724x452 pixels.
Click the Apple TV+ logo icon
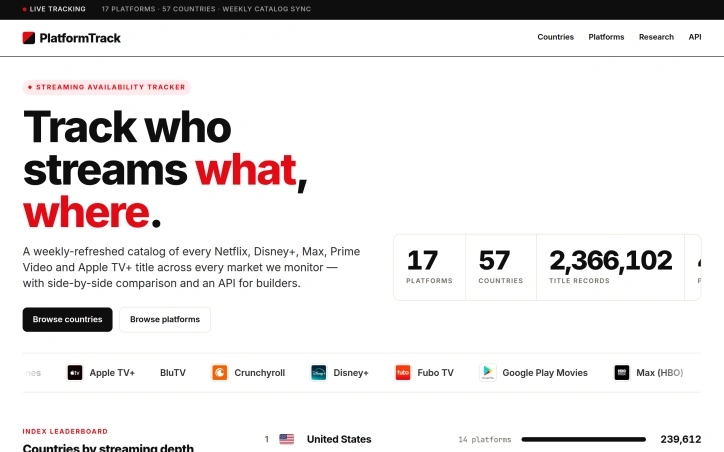(75, 373)
